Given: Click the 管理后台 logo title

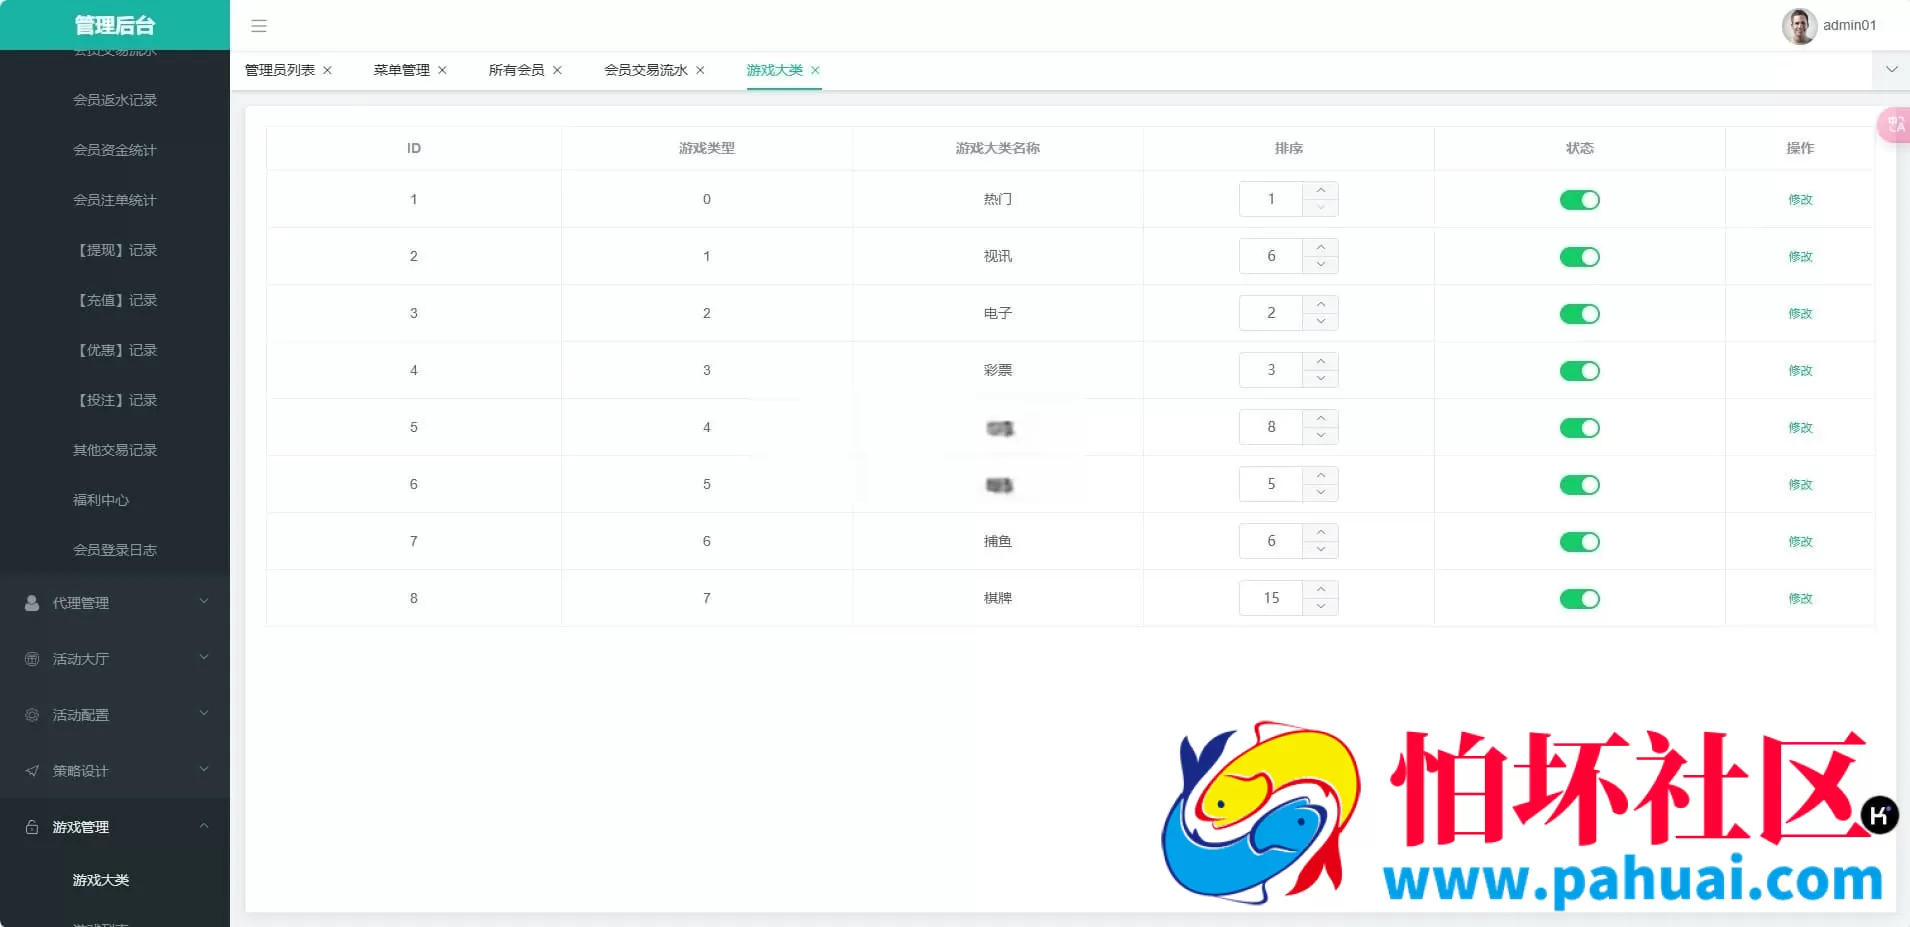Looking at the screenshot, I should tap(115, 25).
